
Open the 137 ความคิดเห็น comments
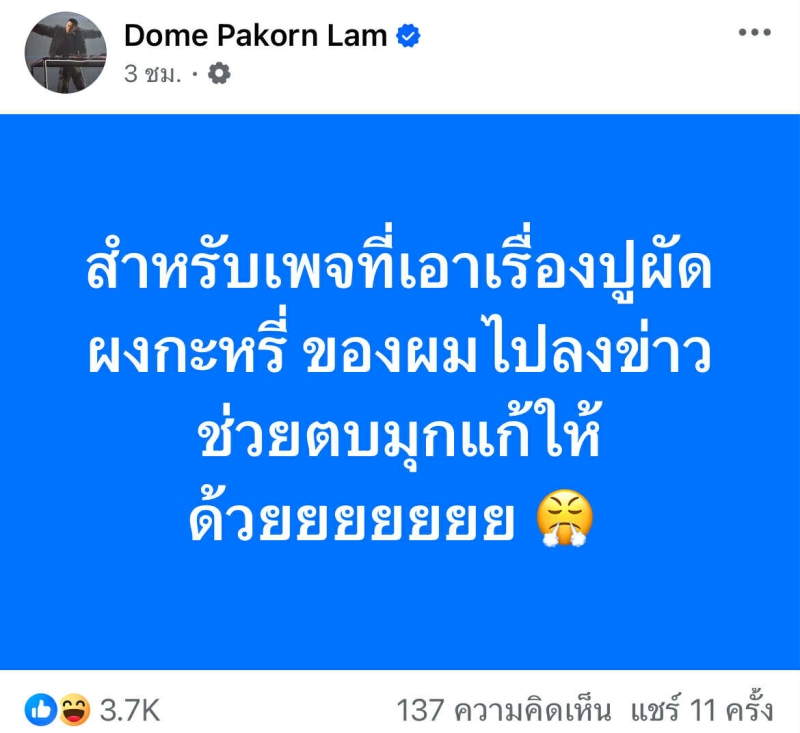[x=504, y=710]
